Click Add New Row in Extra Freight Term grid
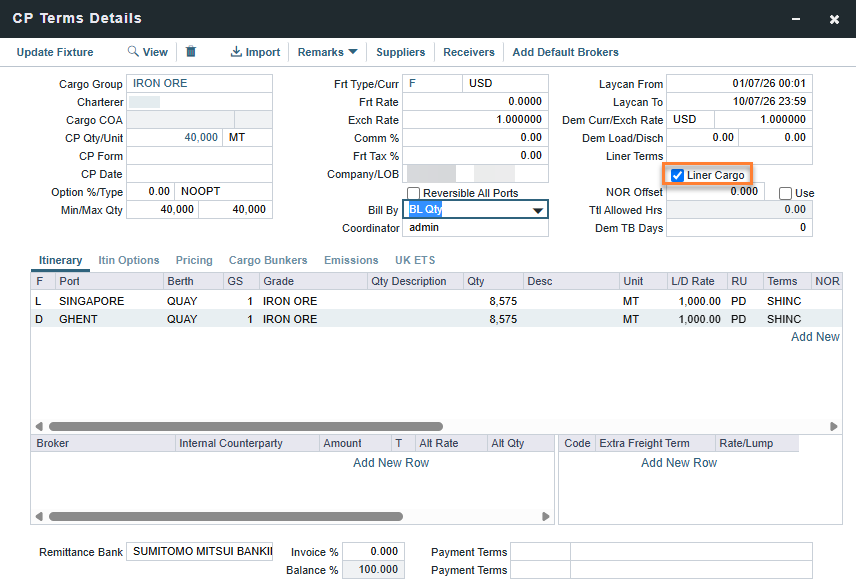 point(679,463)
